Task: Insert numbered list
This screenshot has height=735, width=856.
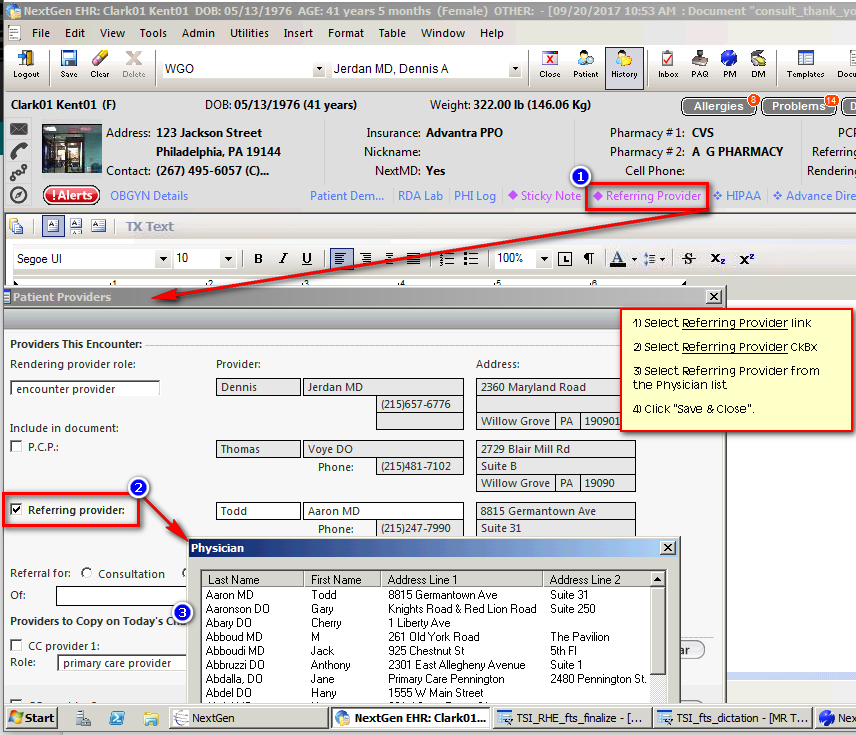Action: 447,259
